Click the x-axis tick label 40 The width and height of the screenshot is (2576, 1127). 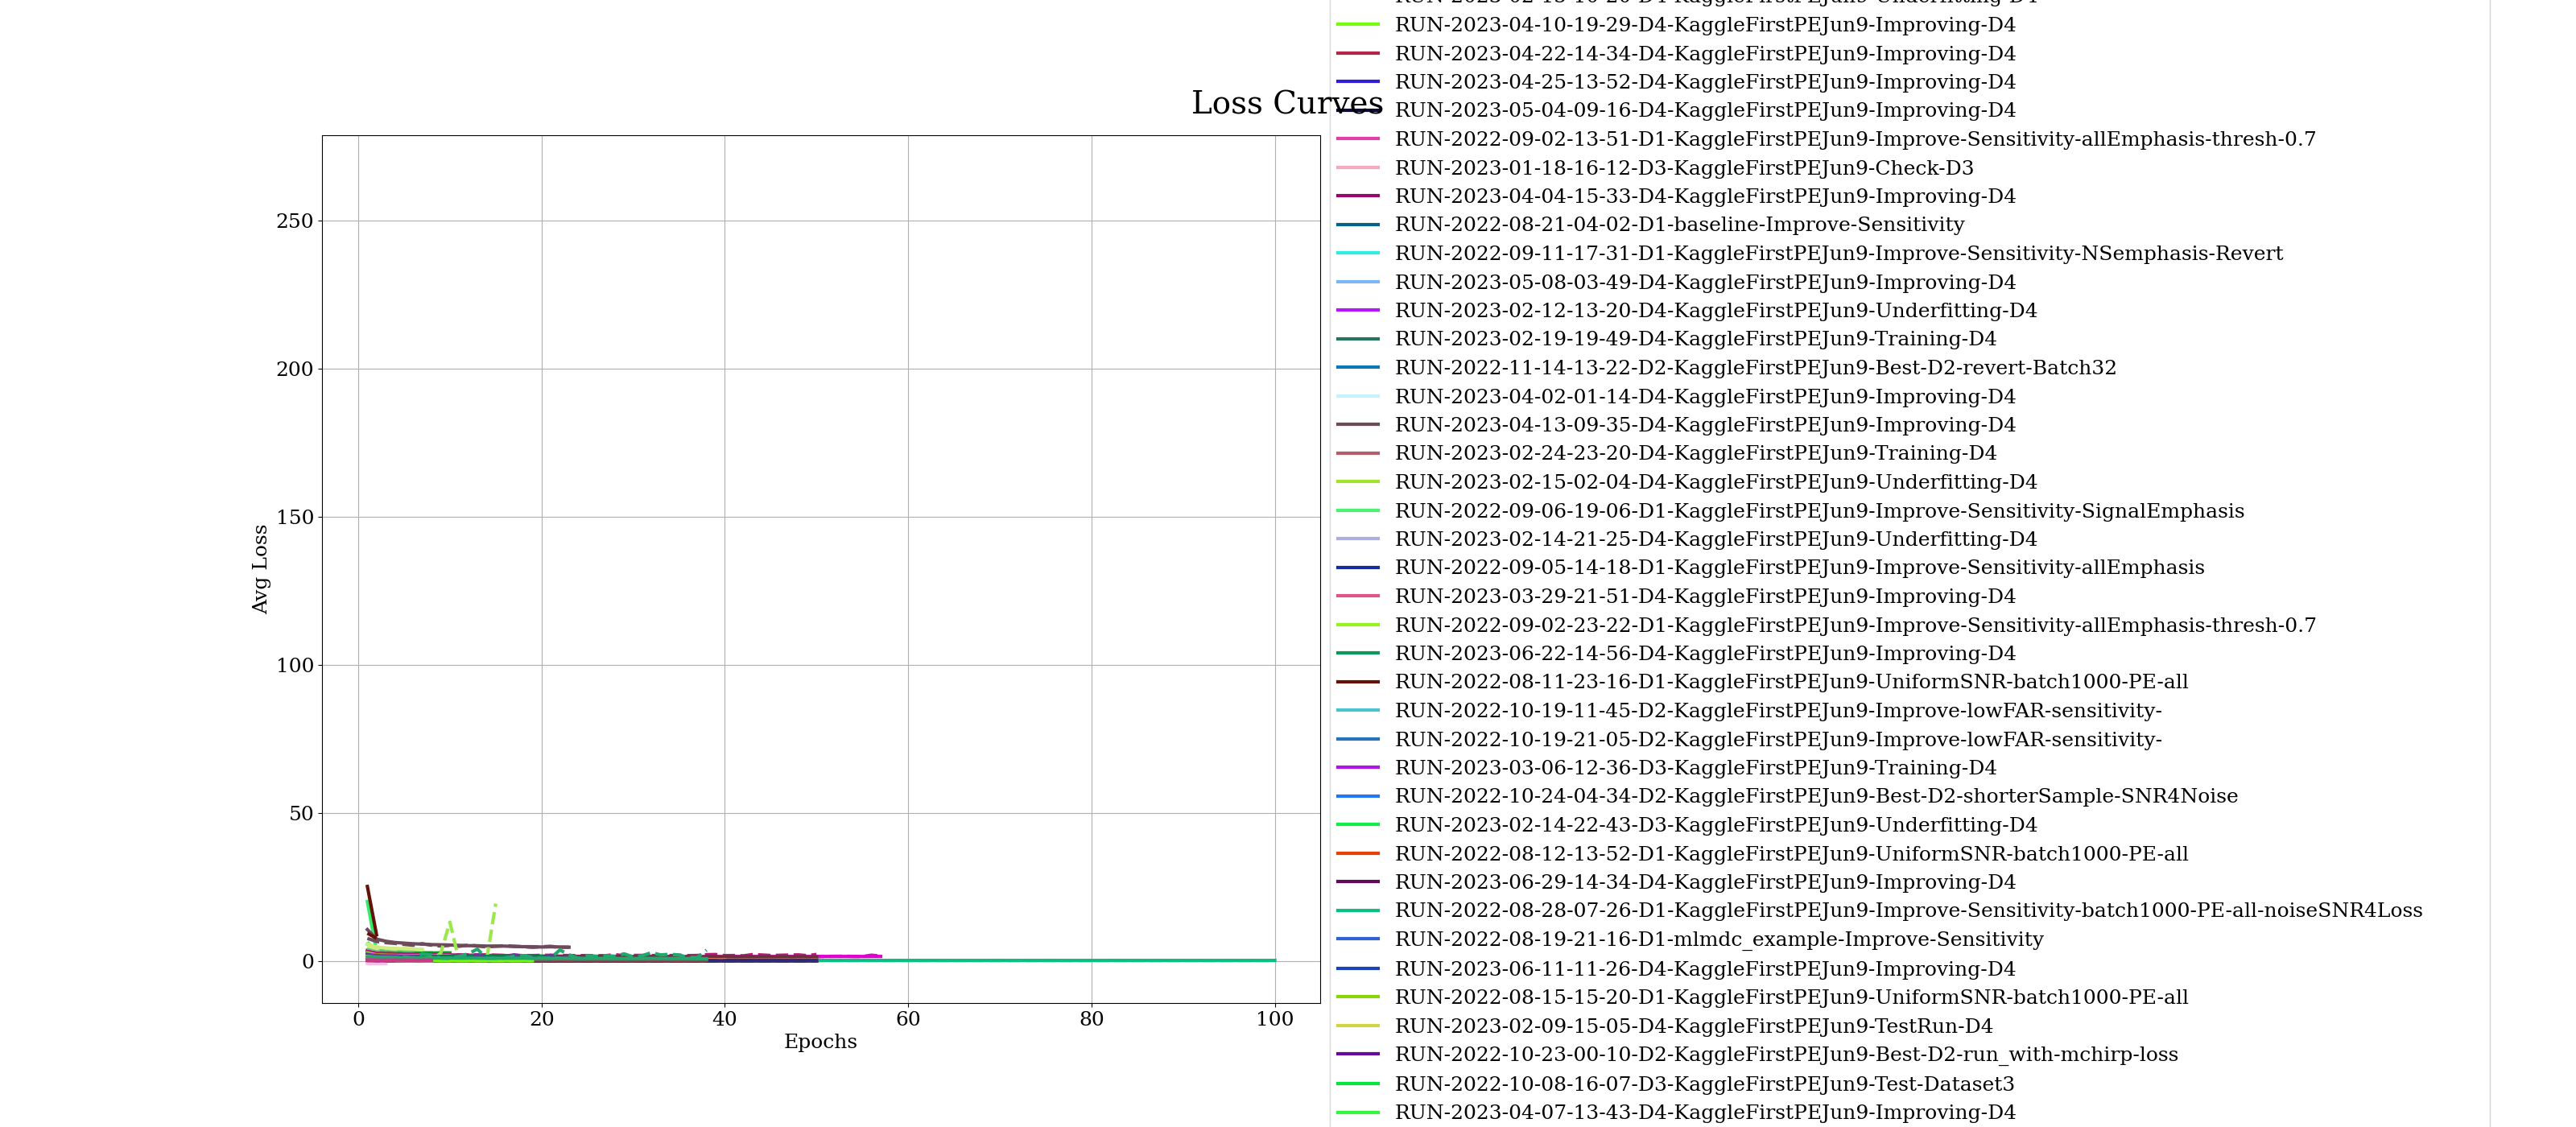(725, 1019)
